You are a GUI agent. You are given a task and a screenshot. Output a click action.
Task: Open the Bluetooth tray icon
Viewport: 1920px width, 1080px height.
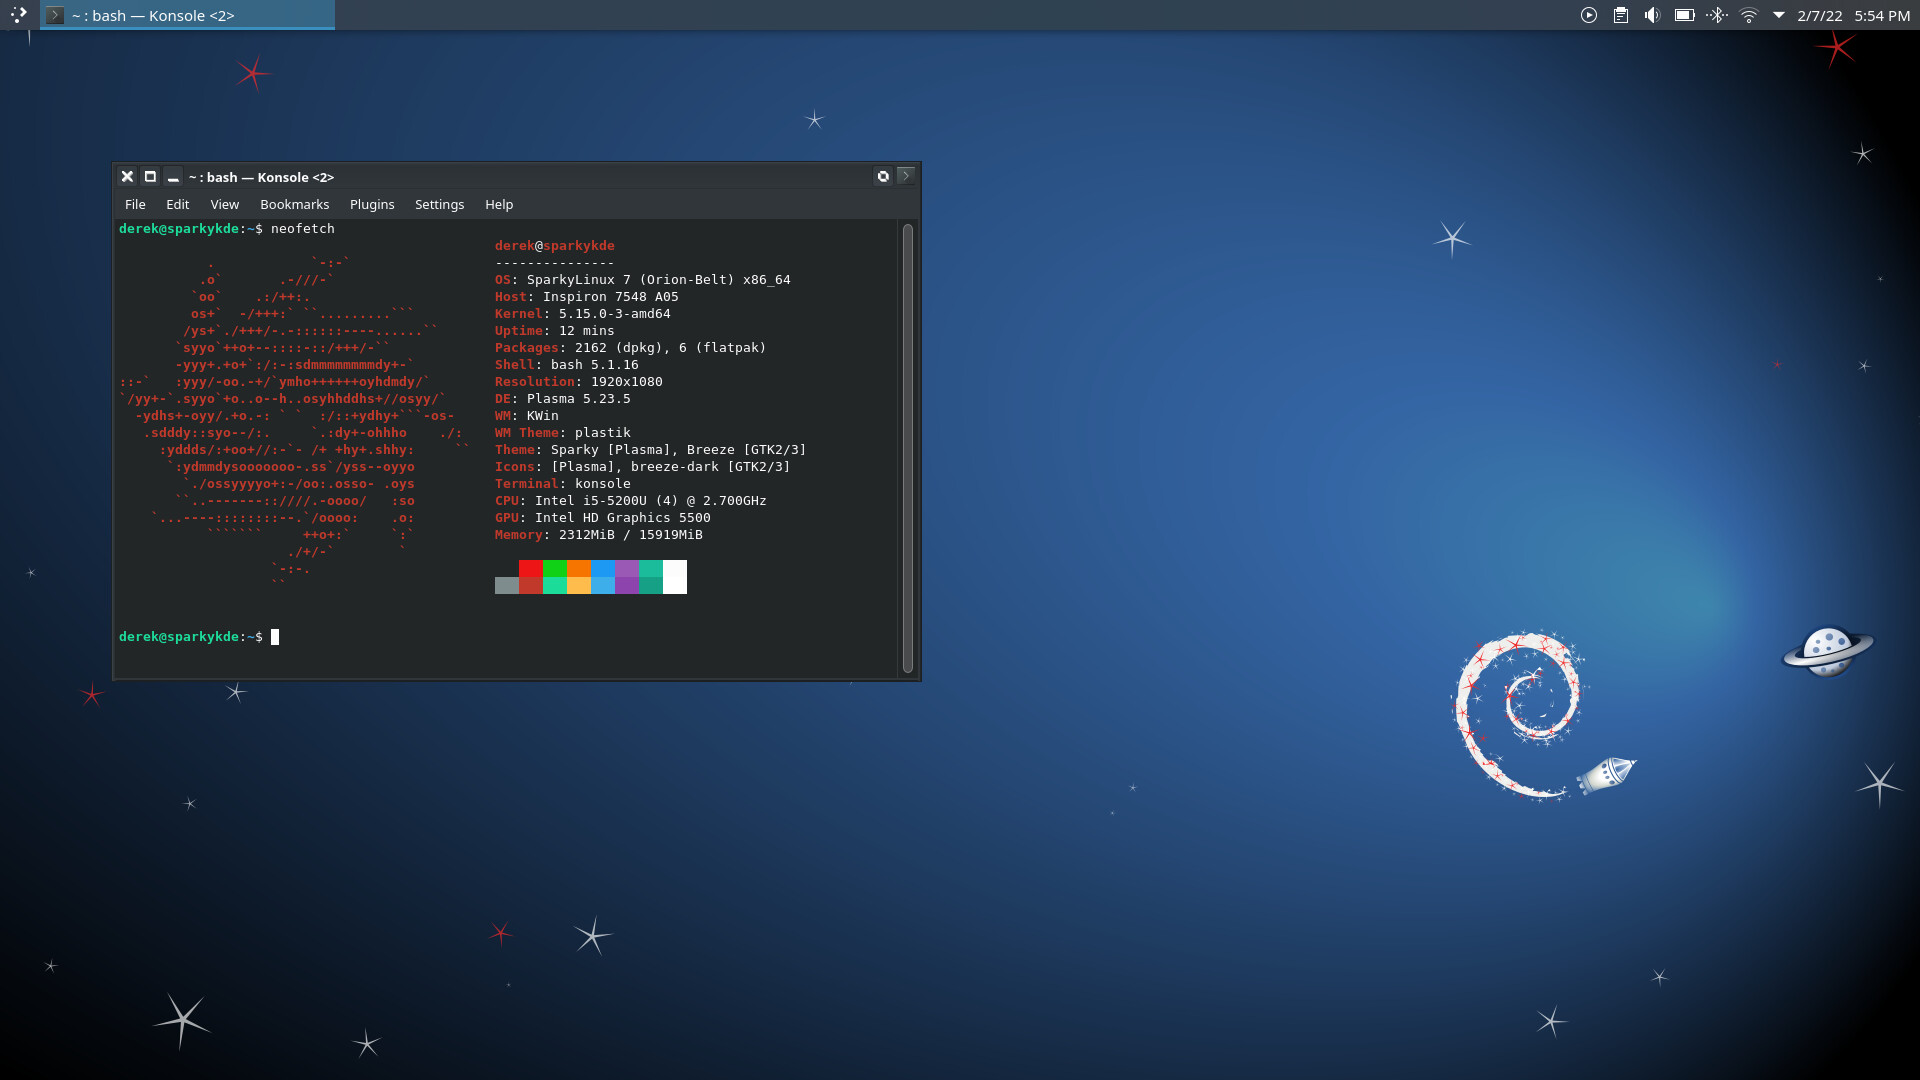(1717, 15)
